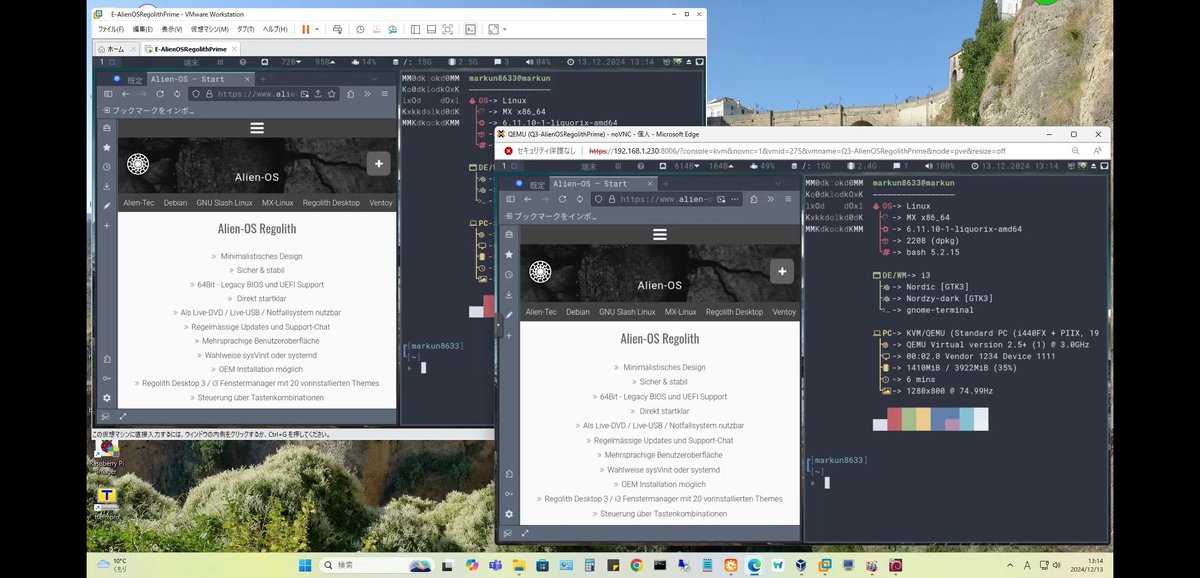
Task: Click the VMware suspend/pause toolbar button
Action: pyautogui.click(x=306, y=30)
